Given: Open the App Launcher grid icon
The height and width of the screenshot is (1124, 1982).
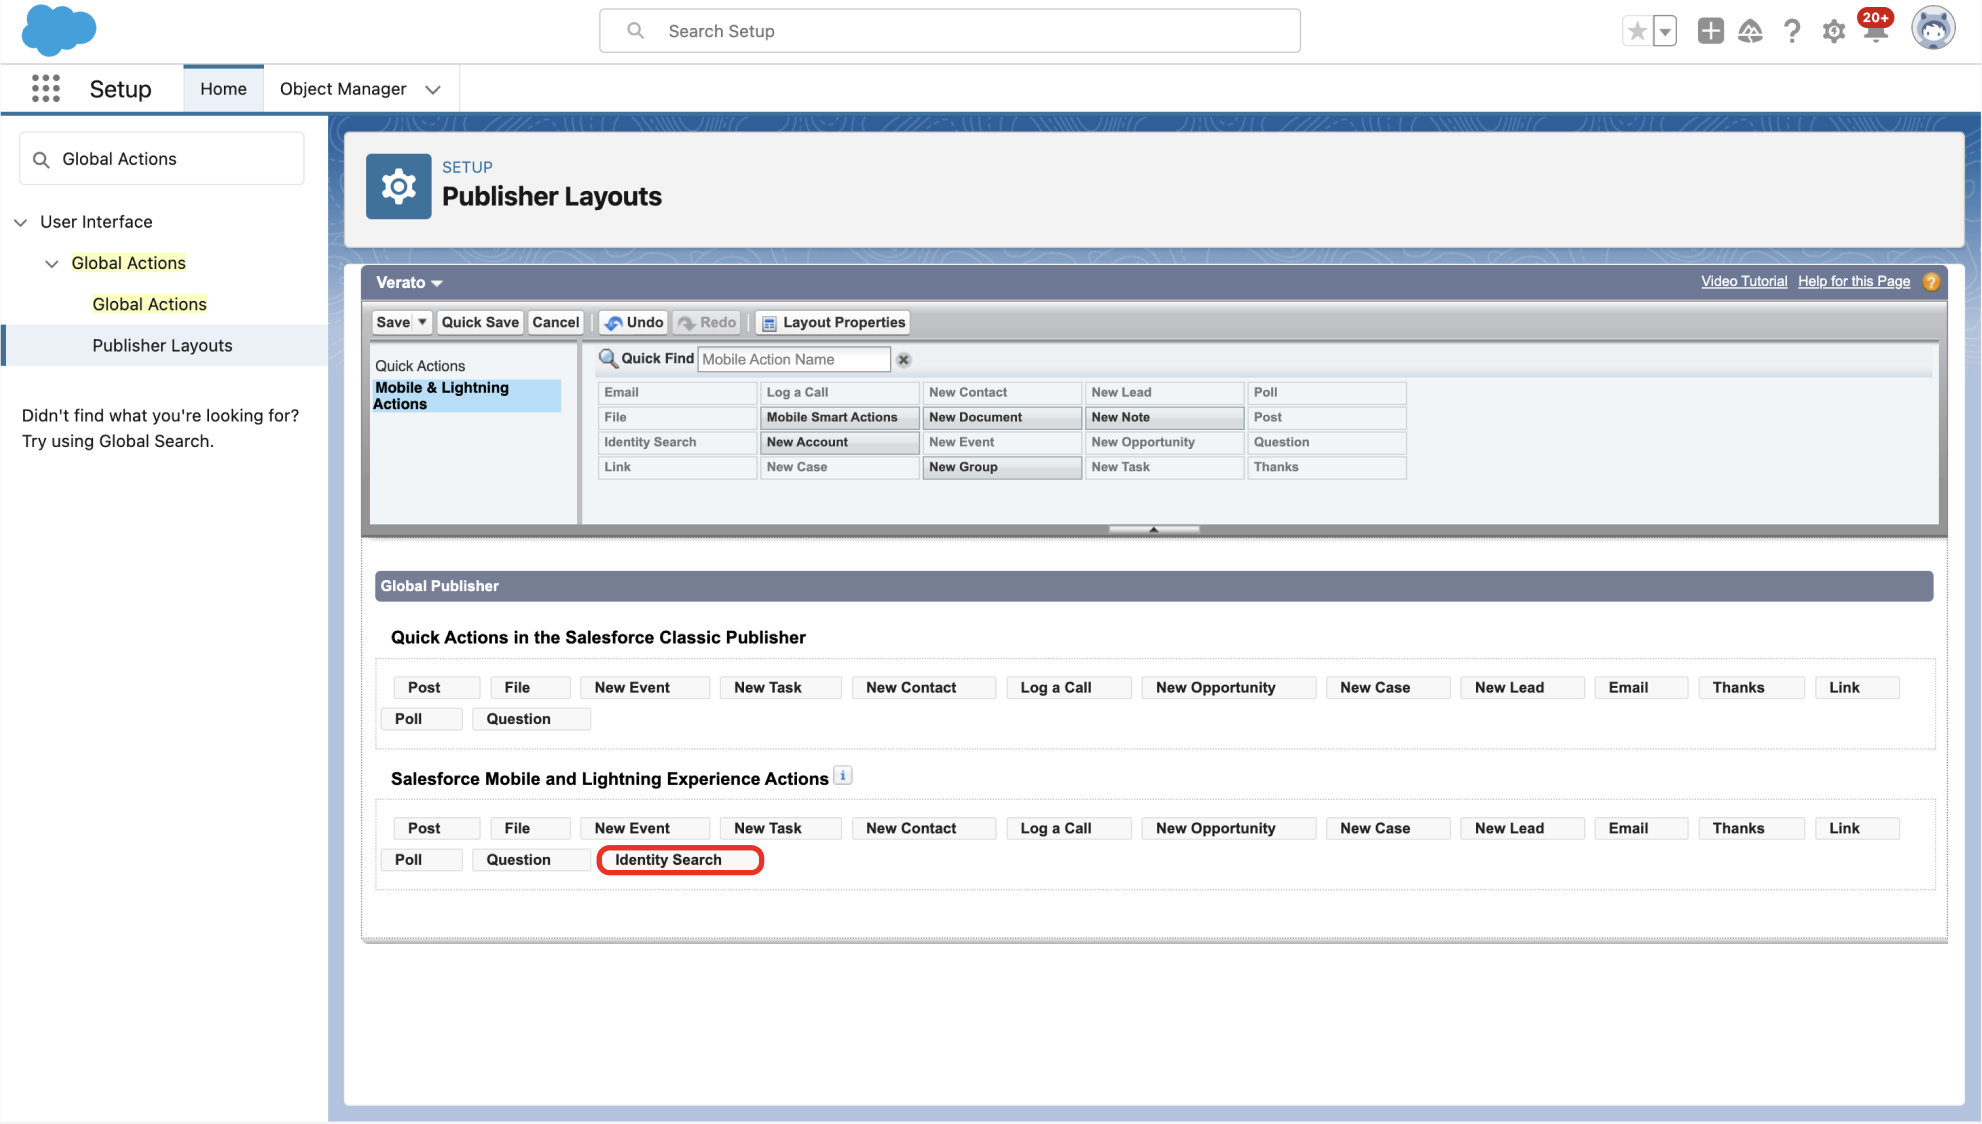Looking at the screenshot, I should click(x=45, y=89).
